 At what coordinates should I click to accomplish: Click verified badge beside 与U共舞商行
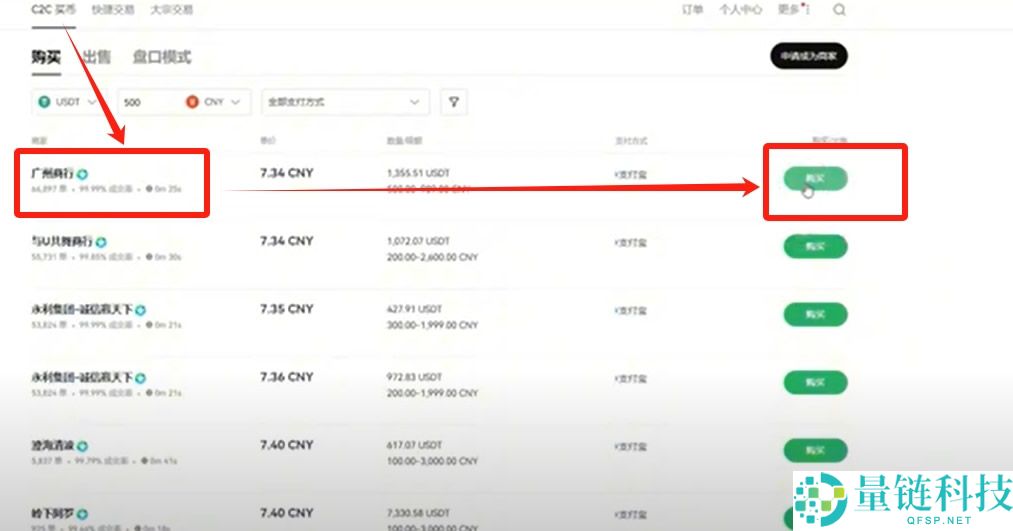[101, 242]
